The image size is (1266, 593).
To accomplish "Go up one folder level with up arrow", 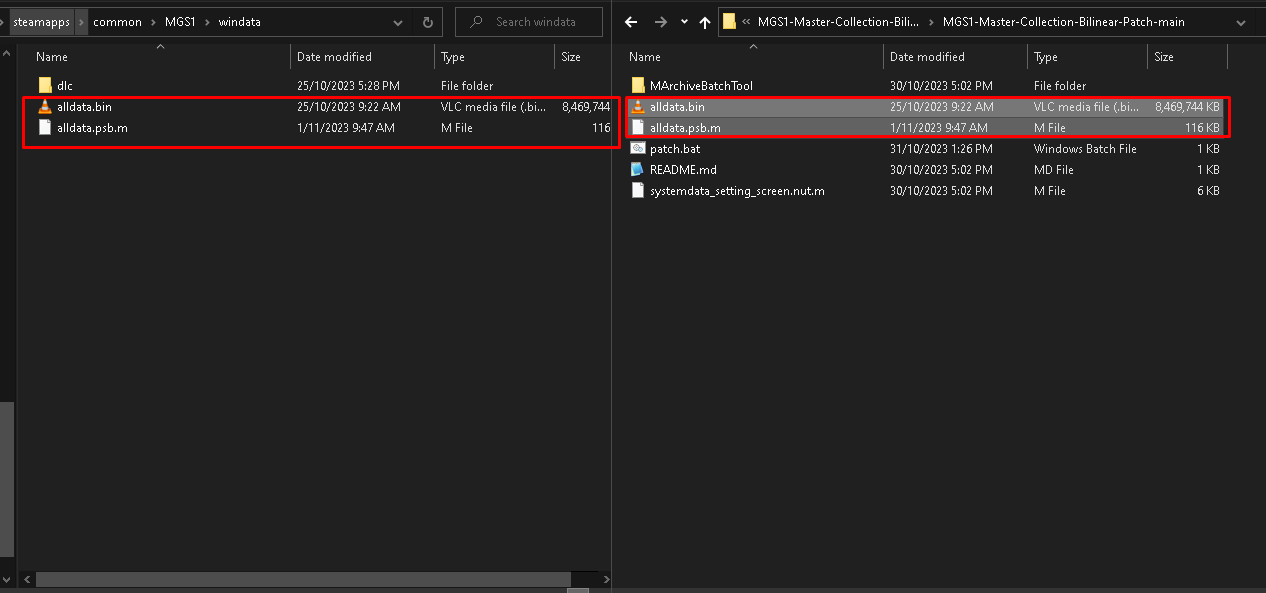I will 705,22.
